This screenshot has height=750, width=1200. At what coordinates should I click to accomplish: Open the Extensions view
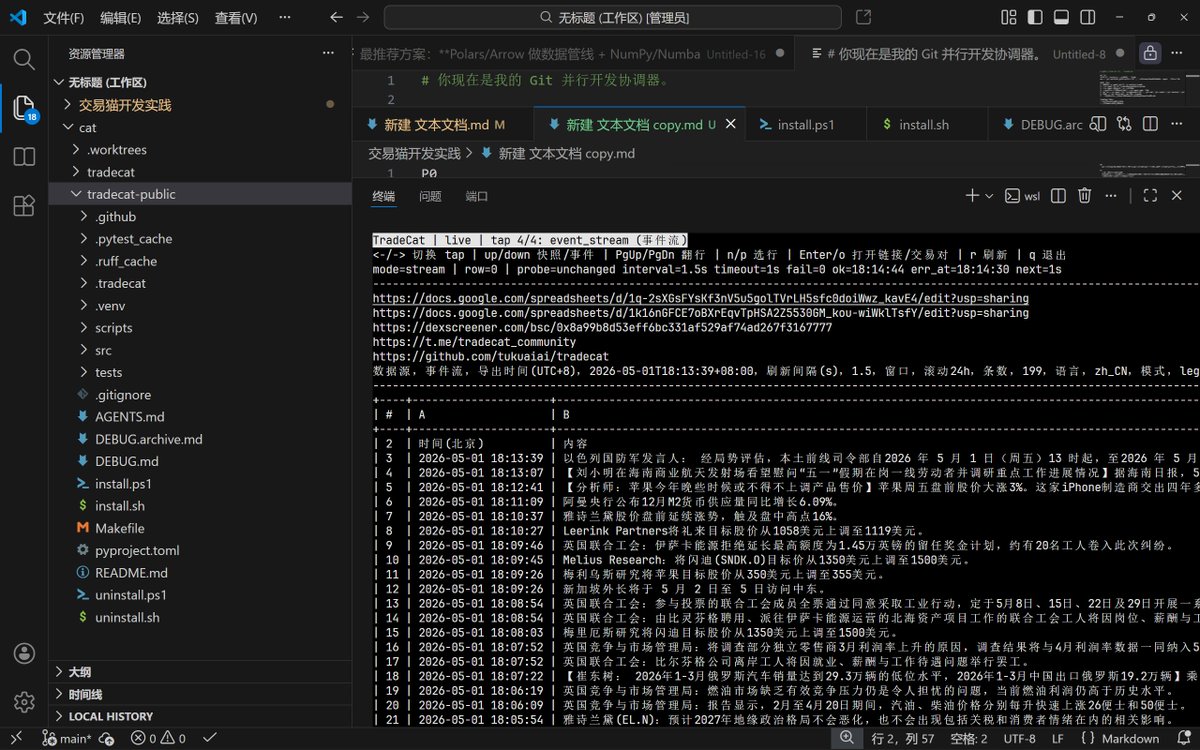24,205
